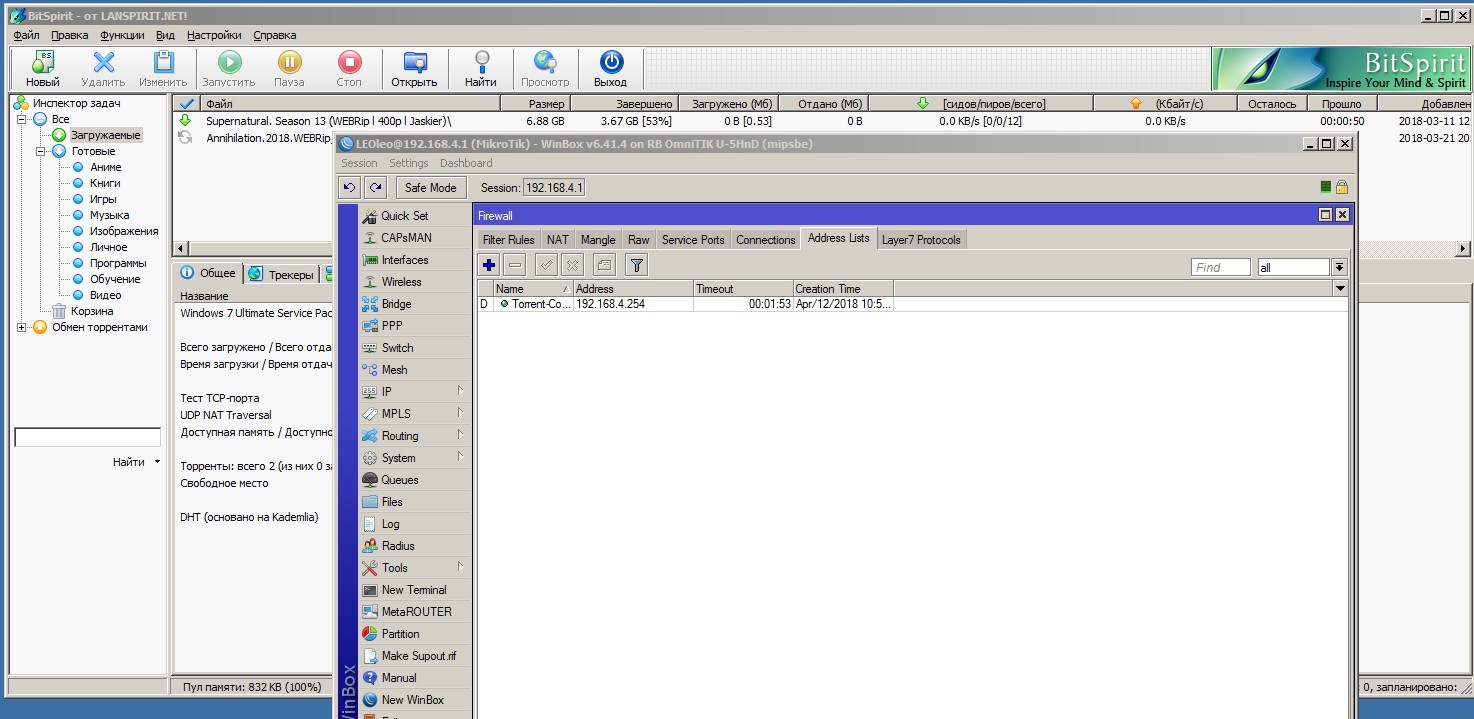Open Wireless in WinBox sidebar
The height and width of the screenshot is (719, 1474).
(x=415, y=282)
